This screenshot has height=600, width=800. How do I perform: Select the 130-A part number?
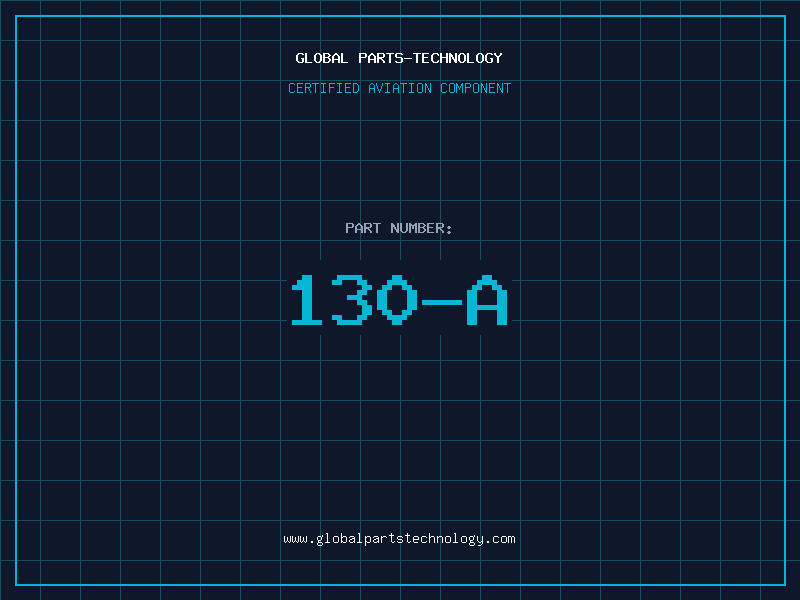point(399,300)
